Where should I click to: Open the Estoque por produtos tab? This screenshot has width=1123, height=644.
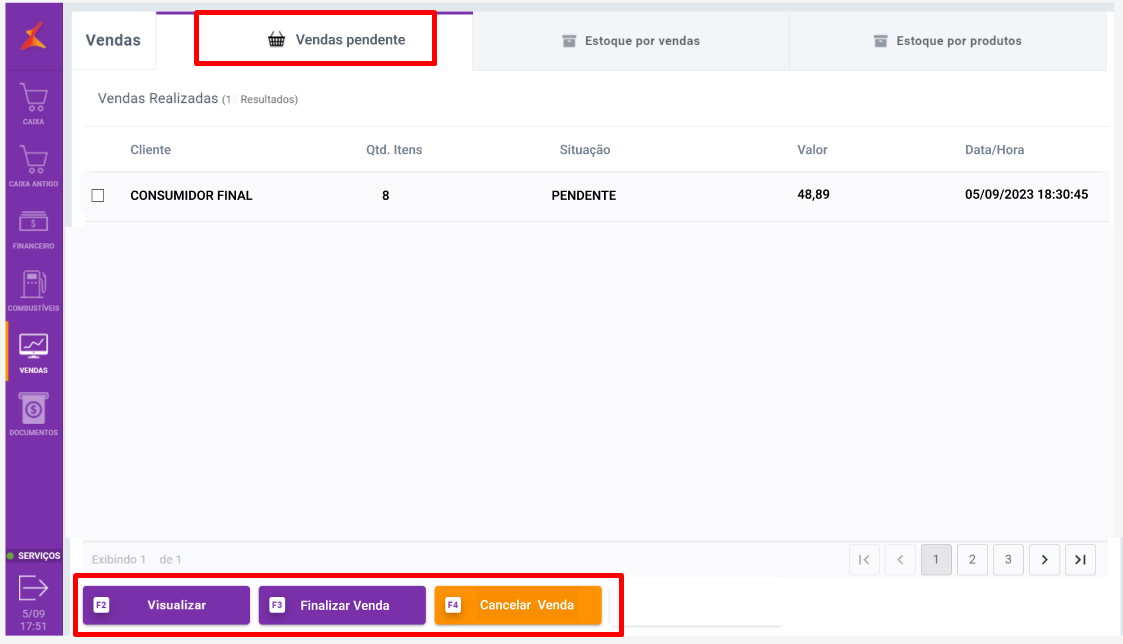click(947, 41)
